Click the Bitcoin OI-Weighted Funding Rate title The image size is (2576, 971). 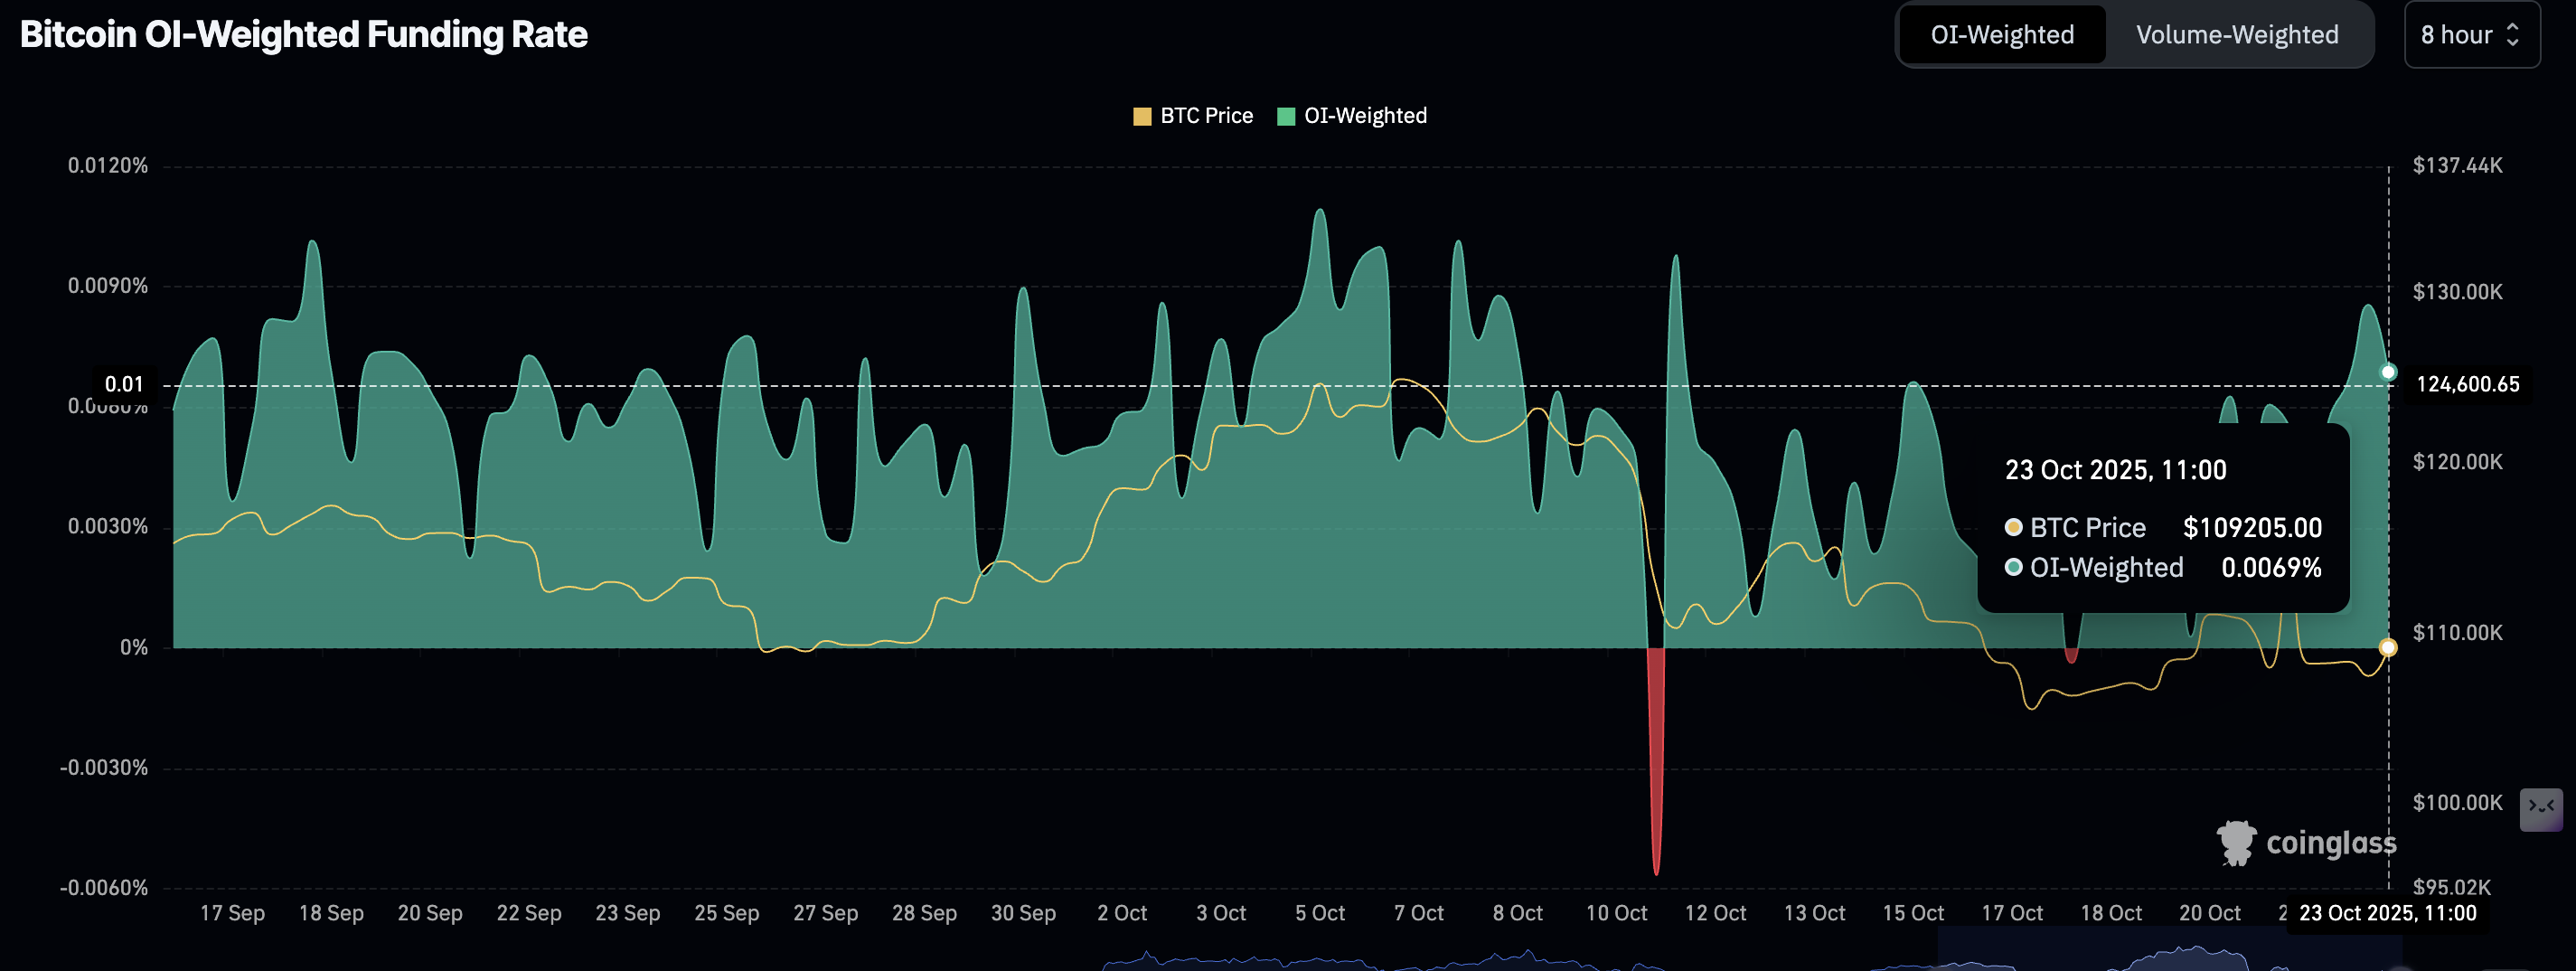303,35
